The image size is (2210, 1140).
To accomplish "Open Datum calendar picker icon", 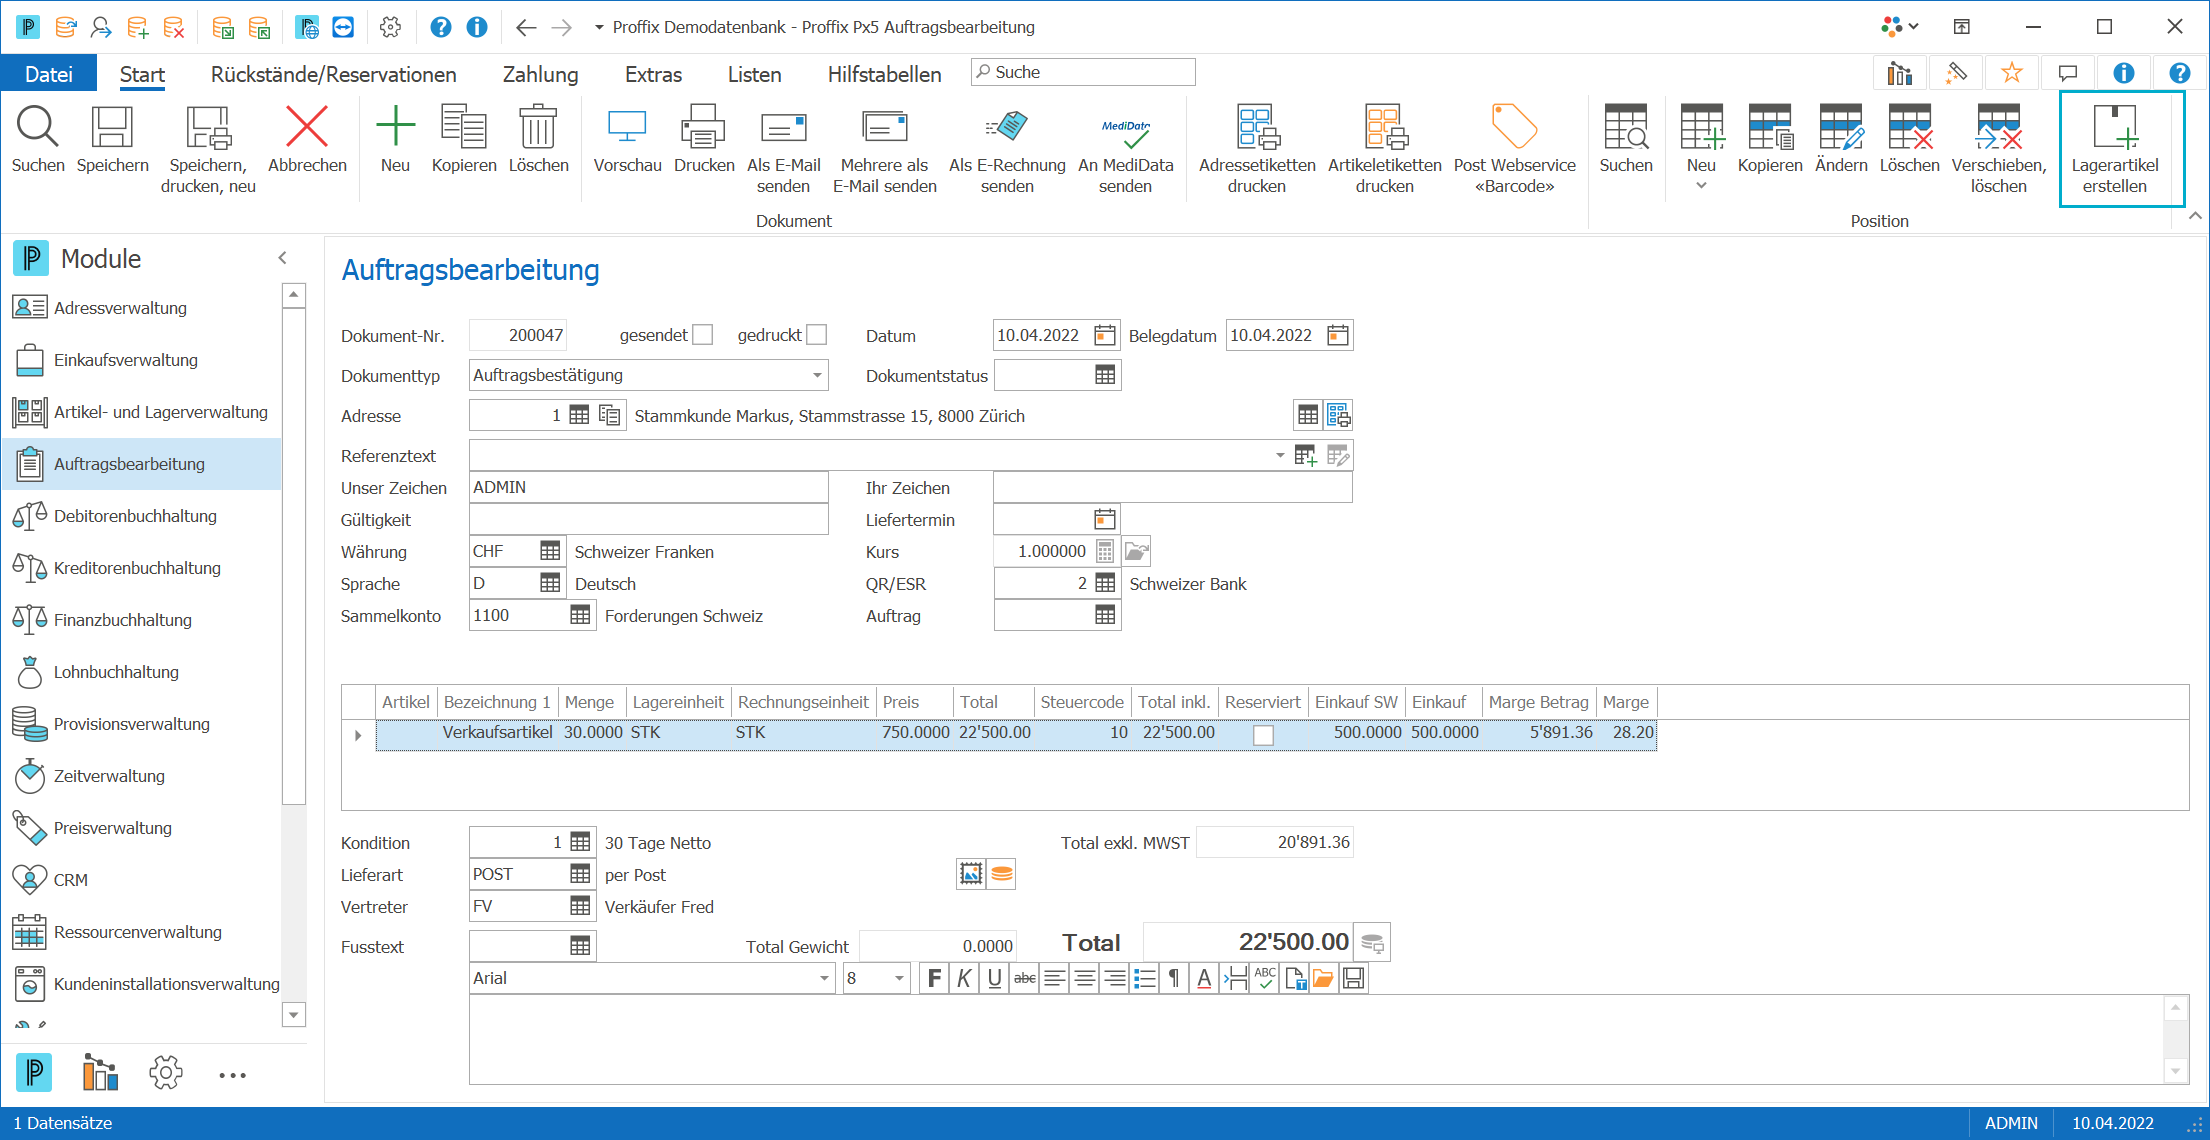I will [1104, 335].
